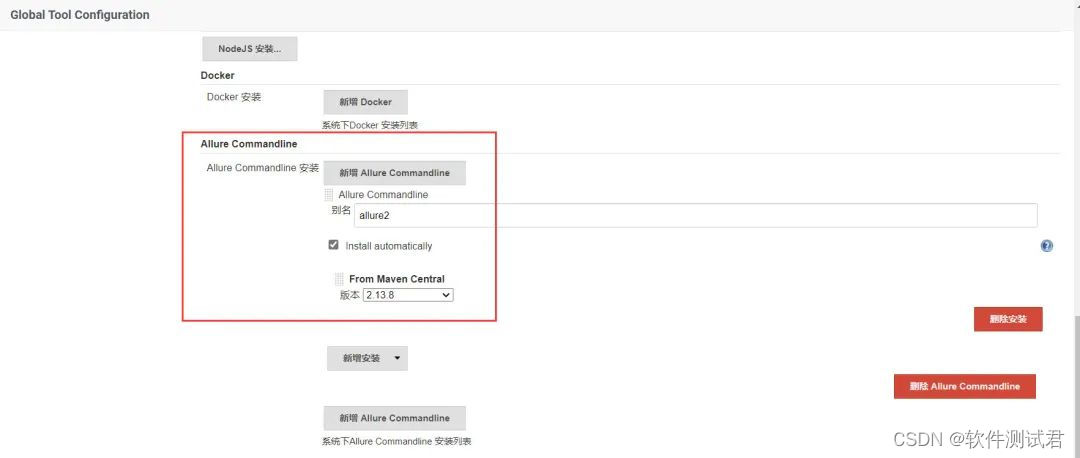
Task: Grab the drag handle beside From Maven Central
Action: click(x=339, y=279)
